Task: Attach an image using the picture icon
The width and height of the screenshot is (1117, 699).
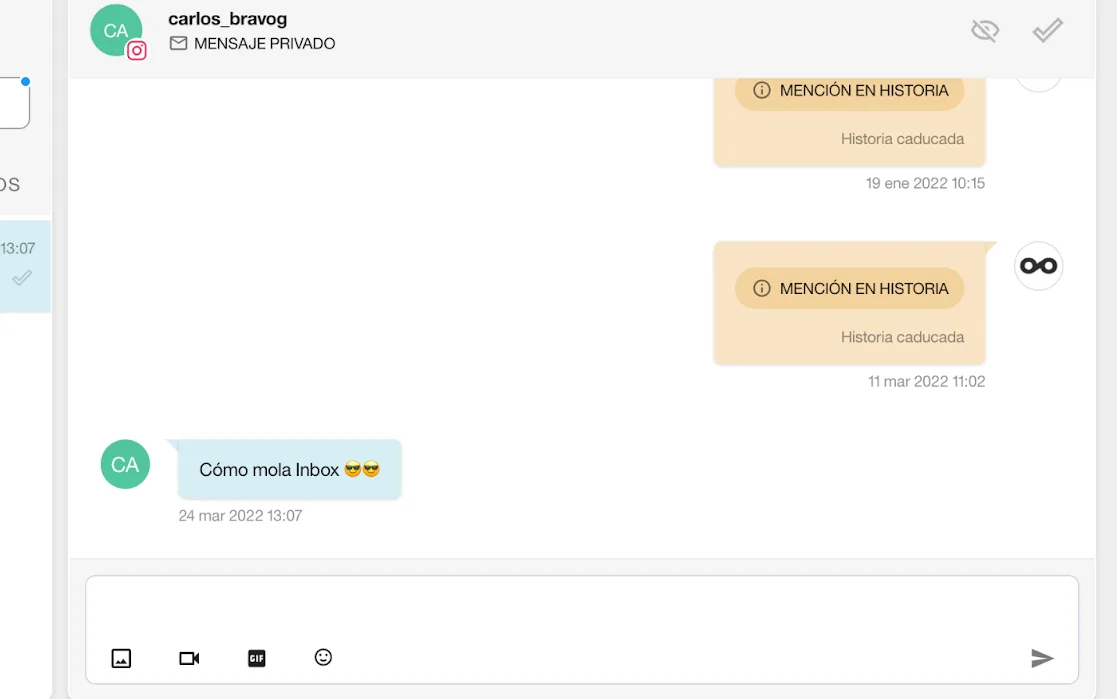Action: point(121,658)
